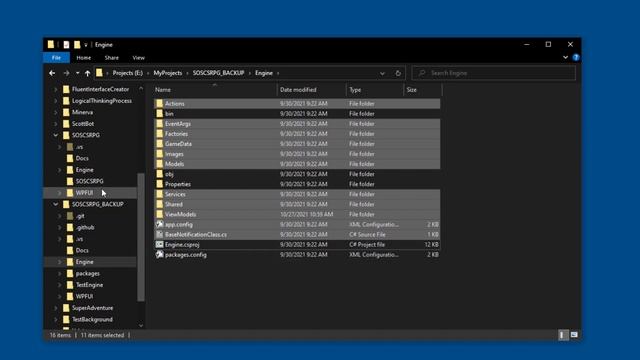Sort by Size column header
The width and height of the screenshot is (640, 360).
pyautogui.click(x=422, y=90)
